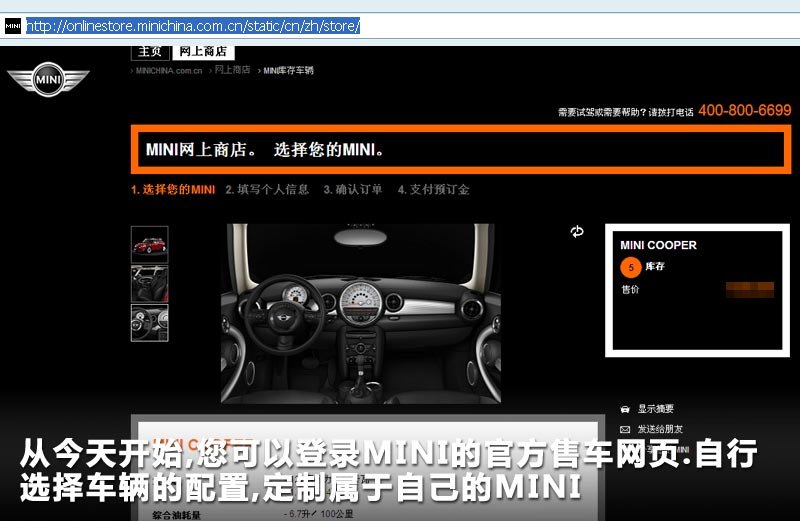Screen dimensions: 800x521
Task: Click the main dashboard image
Action: click(x=361, y=314)
